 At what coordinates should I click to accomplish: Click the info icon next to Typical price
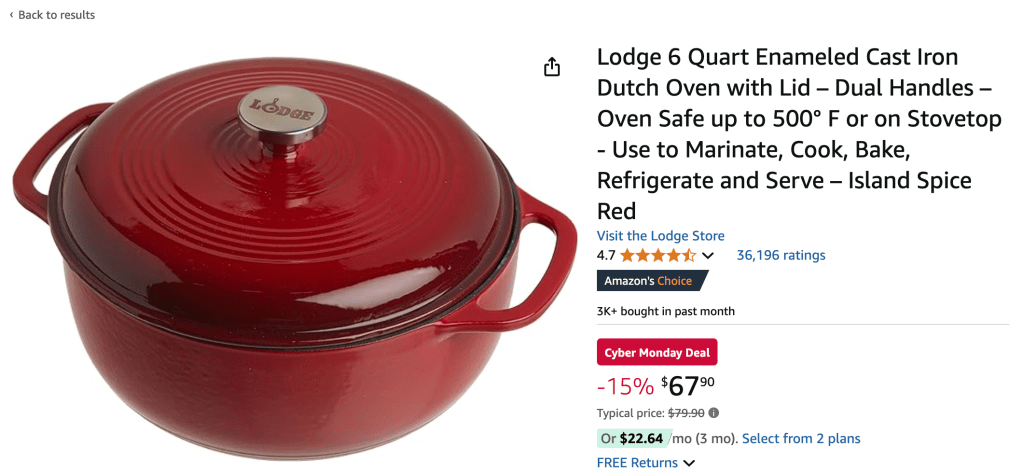coord(714,413)
